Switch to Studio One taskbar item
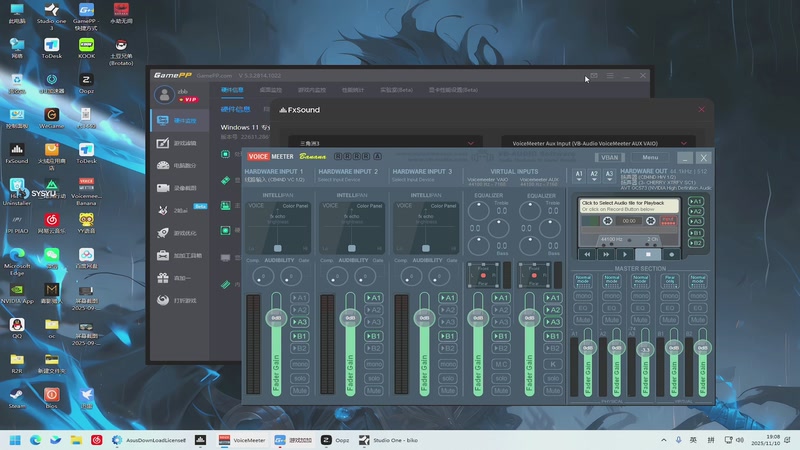The image size is (800, 450). pyautogui.click(x=388, y=440)
